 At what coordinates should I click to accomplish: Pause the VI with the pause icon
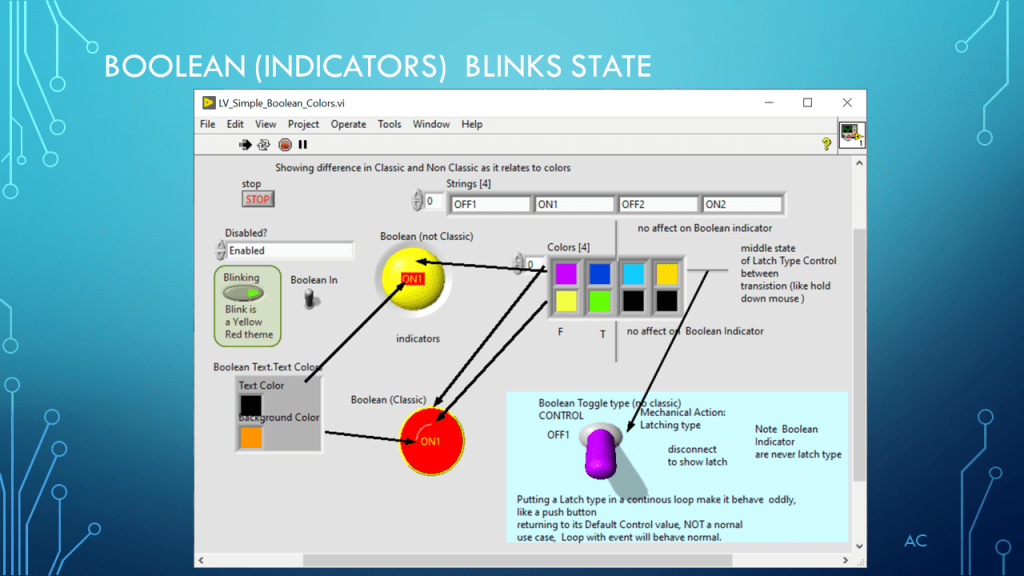302,145
